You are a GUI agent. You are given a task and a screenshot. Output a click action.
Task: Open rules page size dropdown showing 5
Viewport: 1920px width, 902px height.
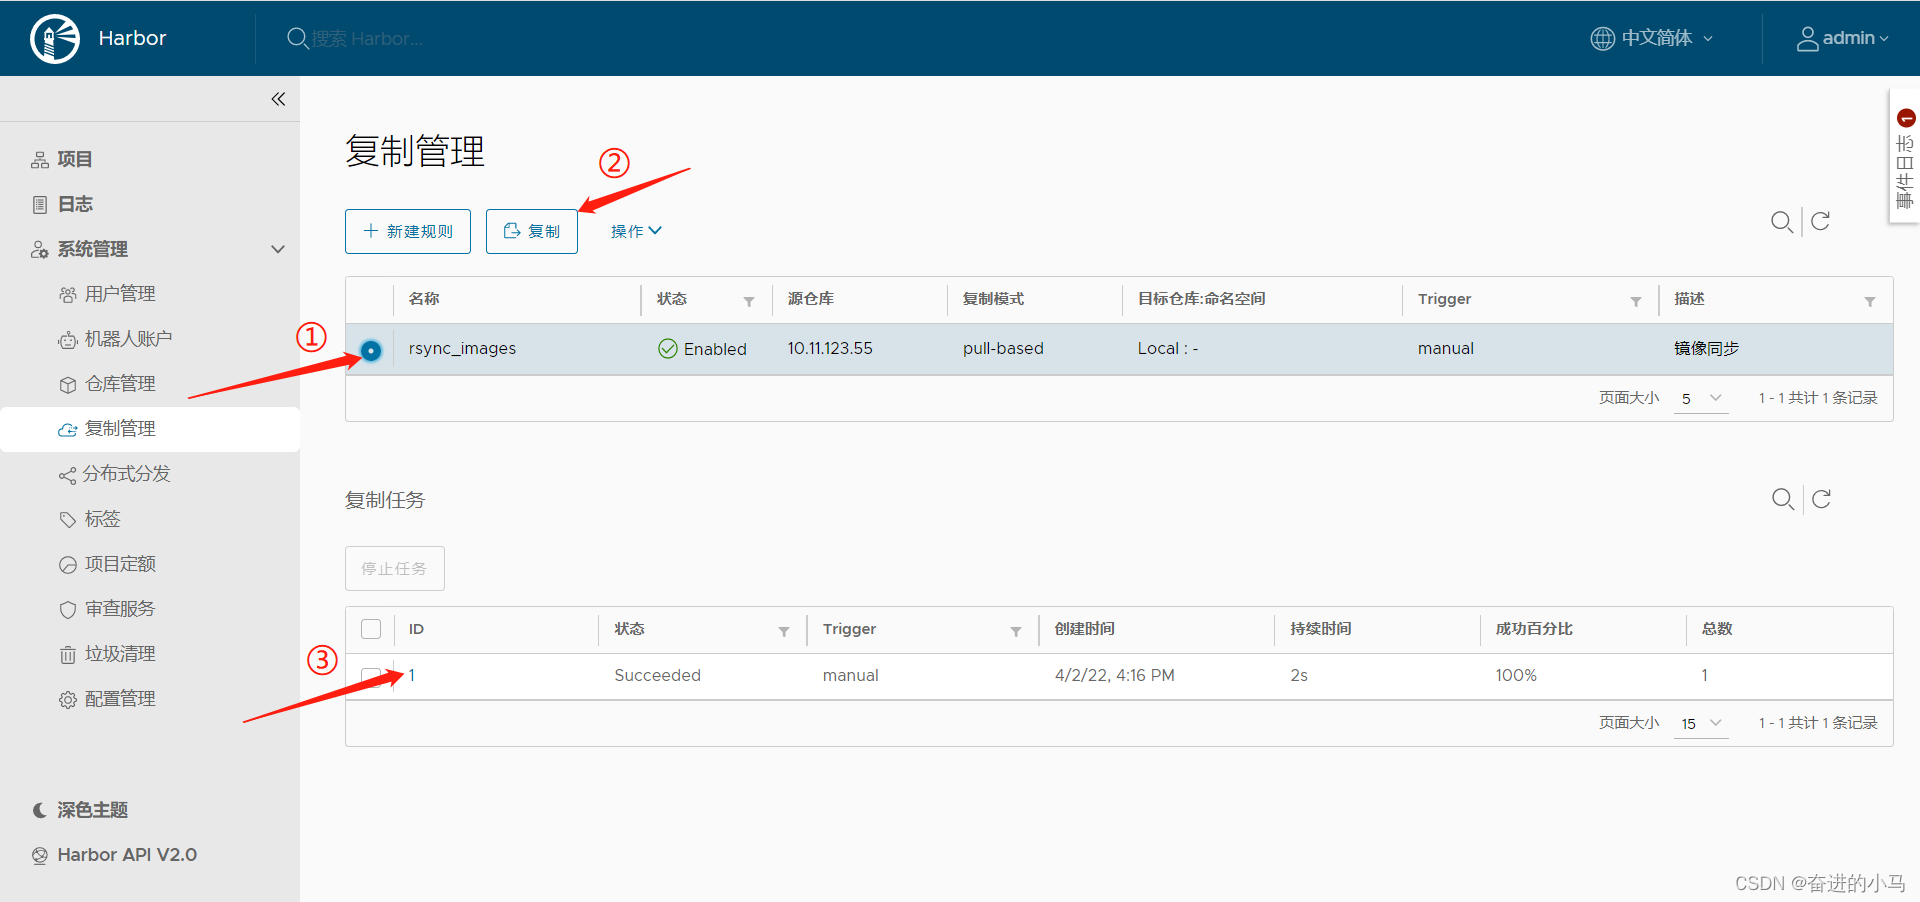1701,398
